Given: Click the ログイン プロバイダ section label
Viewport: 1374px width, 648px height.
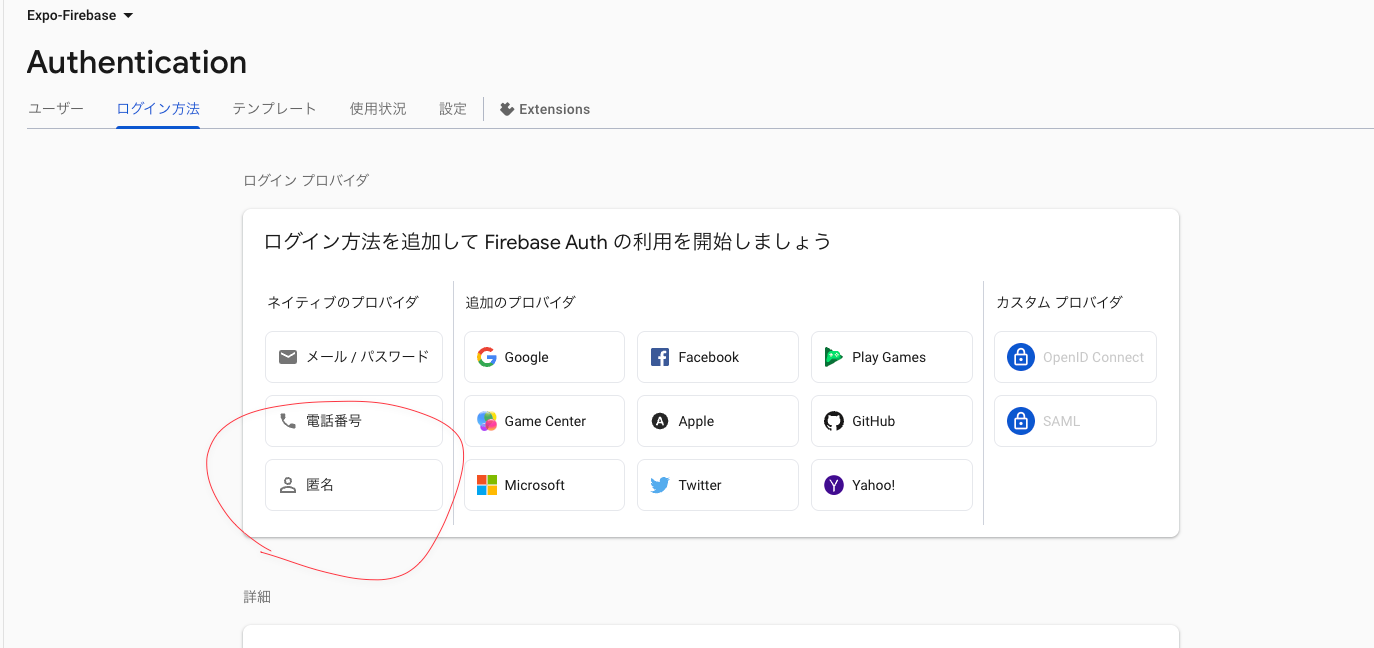Looking at the screenshot, I should pos(306,180).
